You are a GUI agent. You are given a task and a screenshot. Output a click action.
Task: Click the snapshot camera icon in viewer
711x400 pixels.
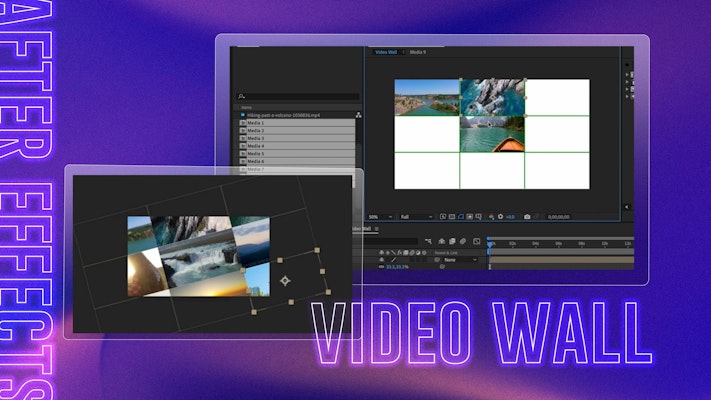527,216
